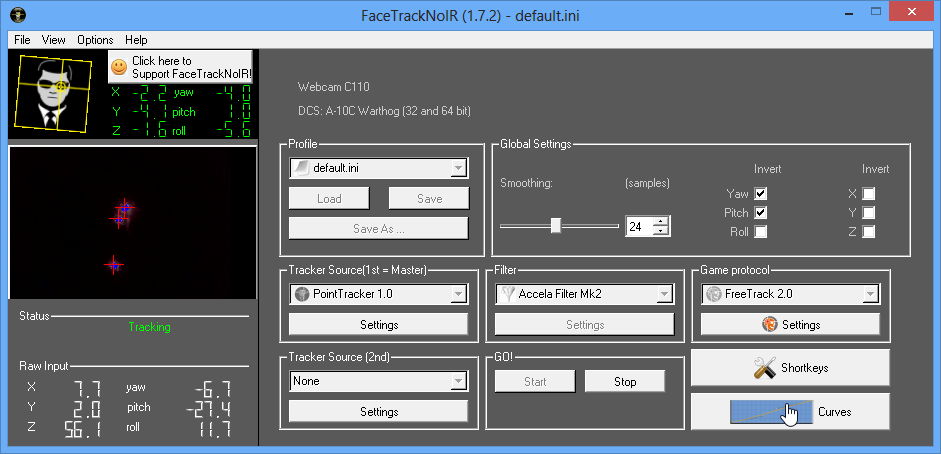The image size is (941, 454).
Task: Increase smoothing samples with up arrow
Action: (660, 221)
